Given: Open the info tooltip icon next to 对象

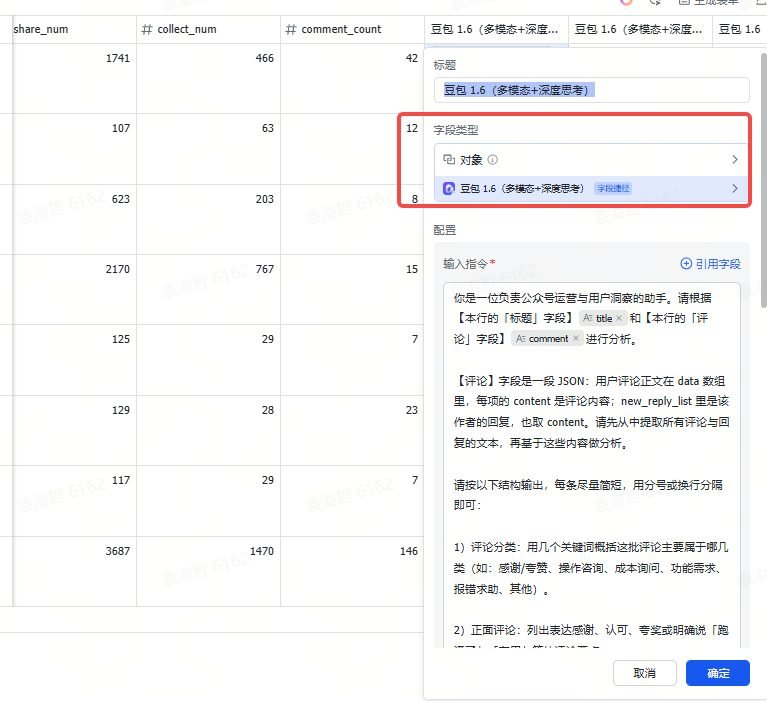Looking at the screenshot, I should pyautogui.click(x=493, y=159).
